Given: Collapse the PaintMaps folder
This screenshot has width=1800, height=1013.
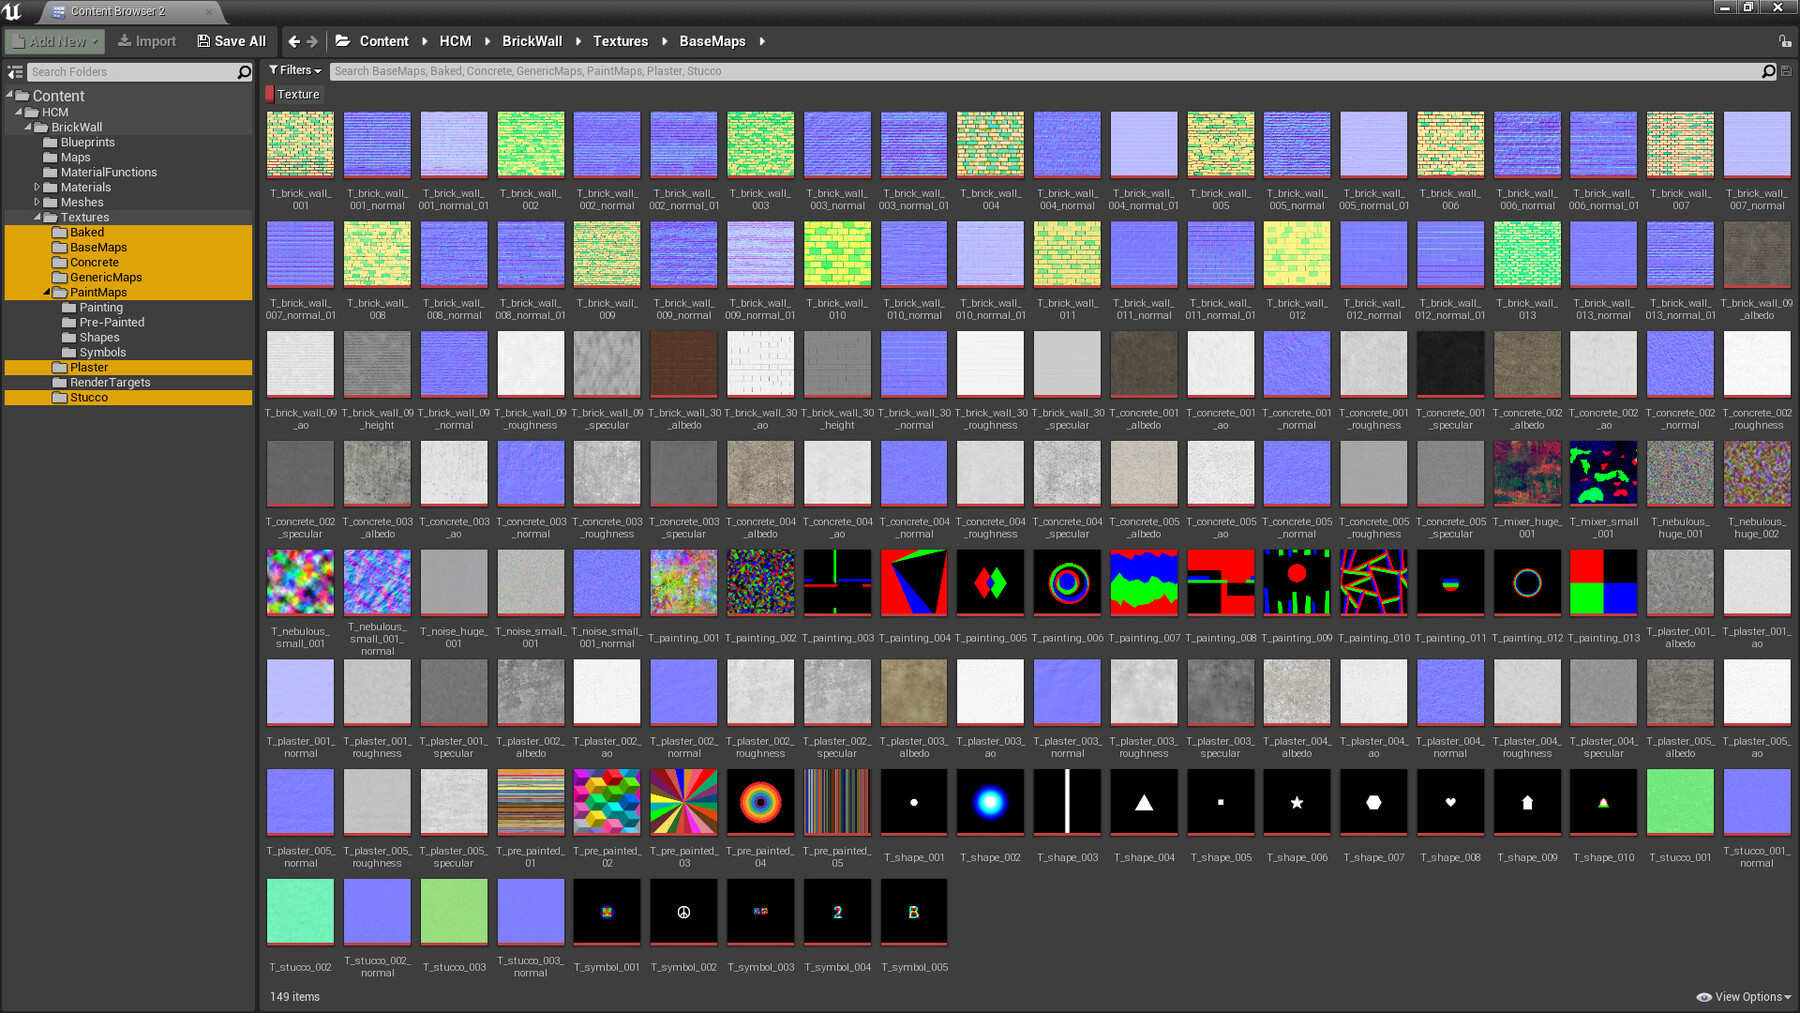Looking at the screenshot, I should [x=47, y=292].
